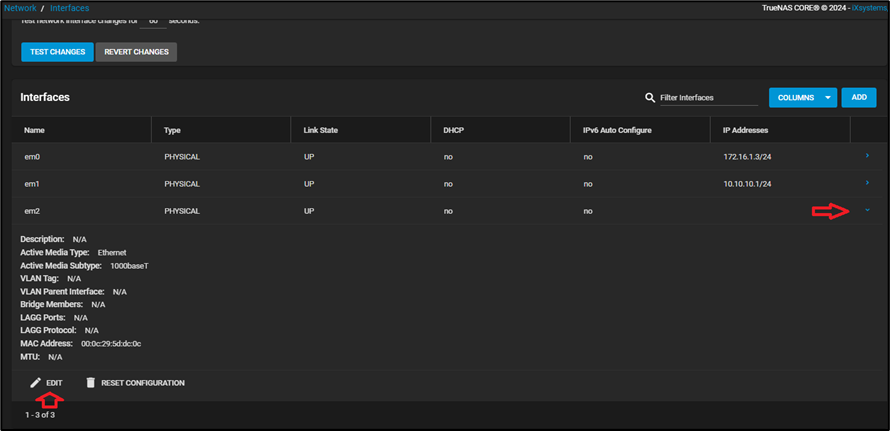The height and width of the screenshot is (431, 890).
Task: Click the Add interface button
Action: 859,98
